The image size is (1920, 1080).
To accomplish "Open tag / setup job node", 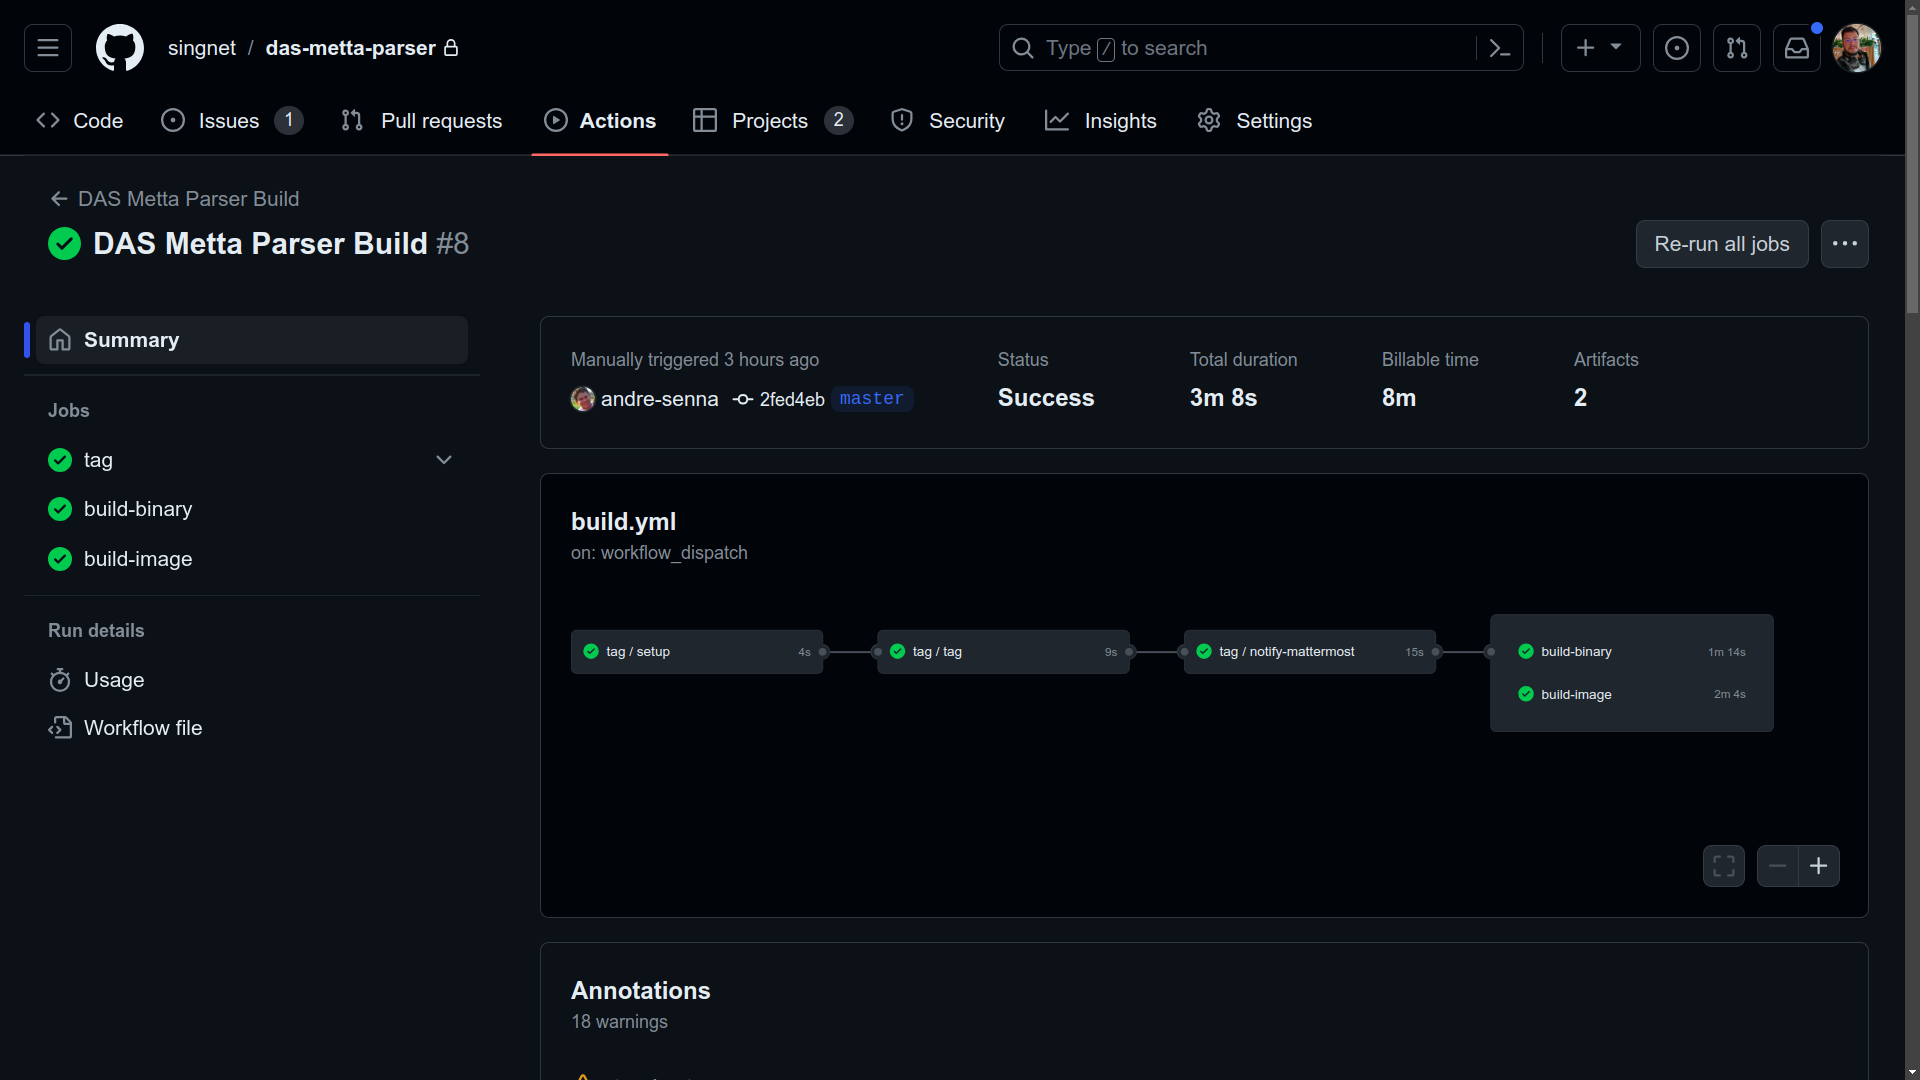I will (x=697, y=652).
